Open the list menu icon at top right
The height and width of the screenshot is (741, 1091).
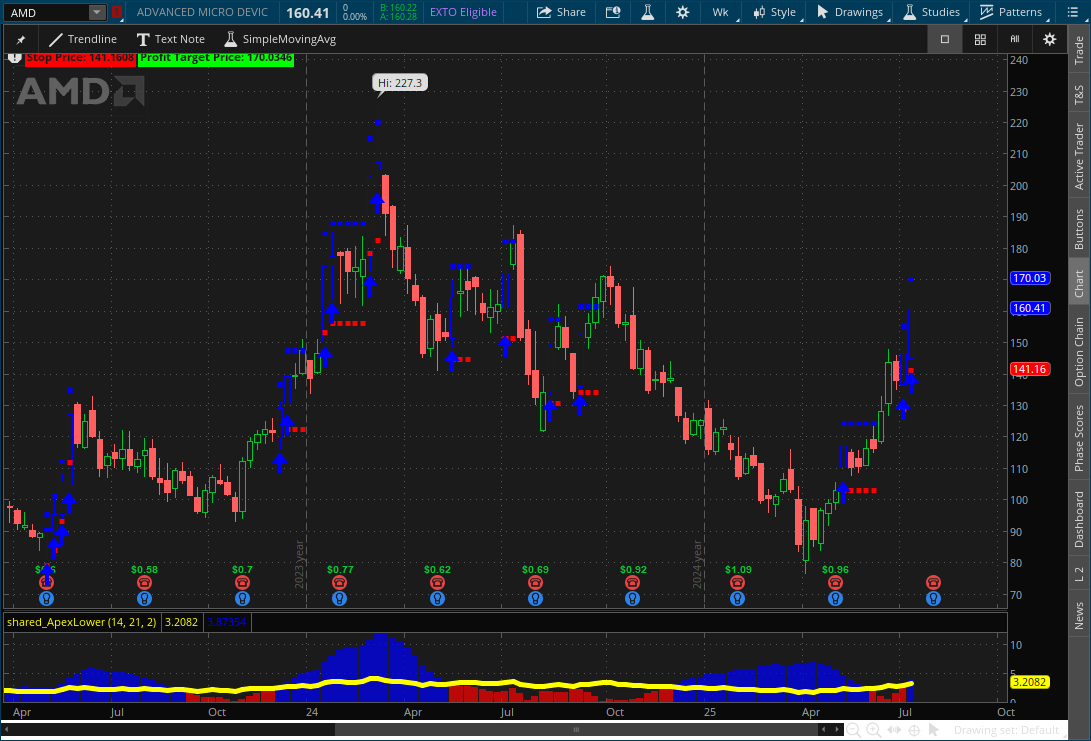(1072, 12)
